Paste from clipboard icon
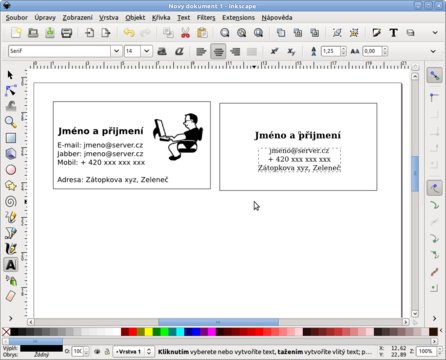 (x=202, y=33)
